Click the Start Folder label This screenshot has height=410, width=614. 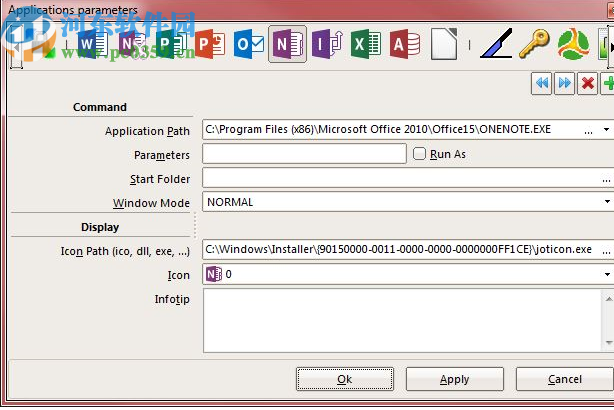pos(160,179)
